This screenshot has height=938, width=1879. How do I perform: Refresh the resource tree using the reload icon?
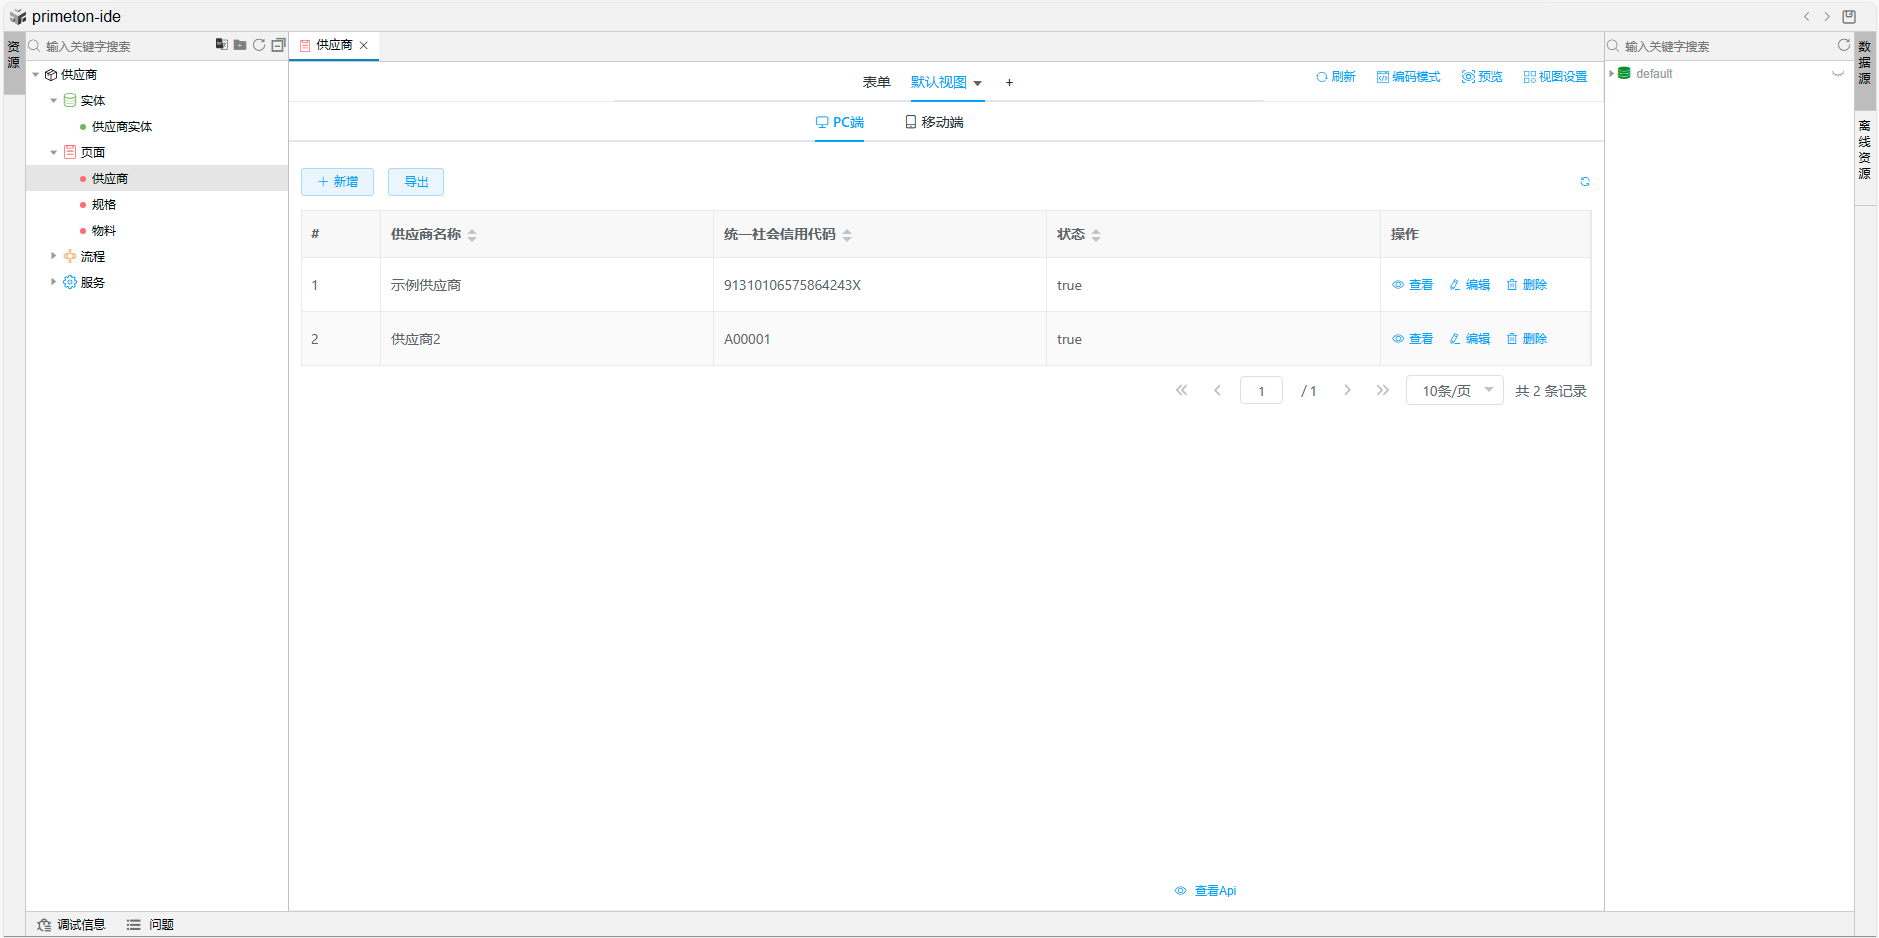coord(259,45)
